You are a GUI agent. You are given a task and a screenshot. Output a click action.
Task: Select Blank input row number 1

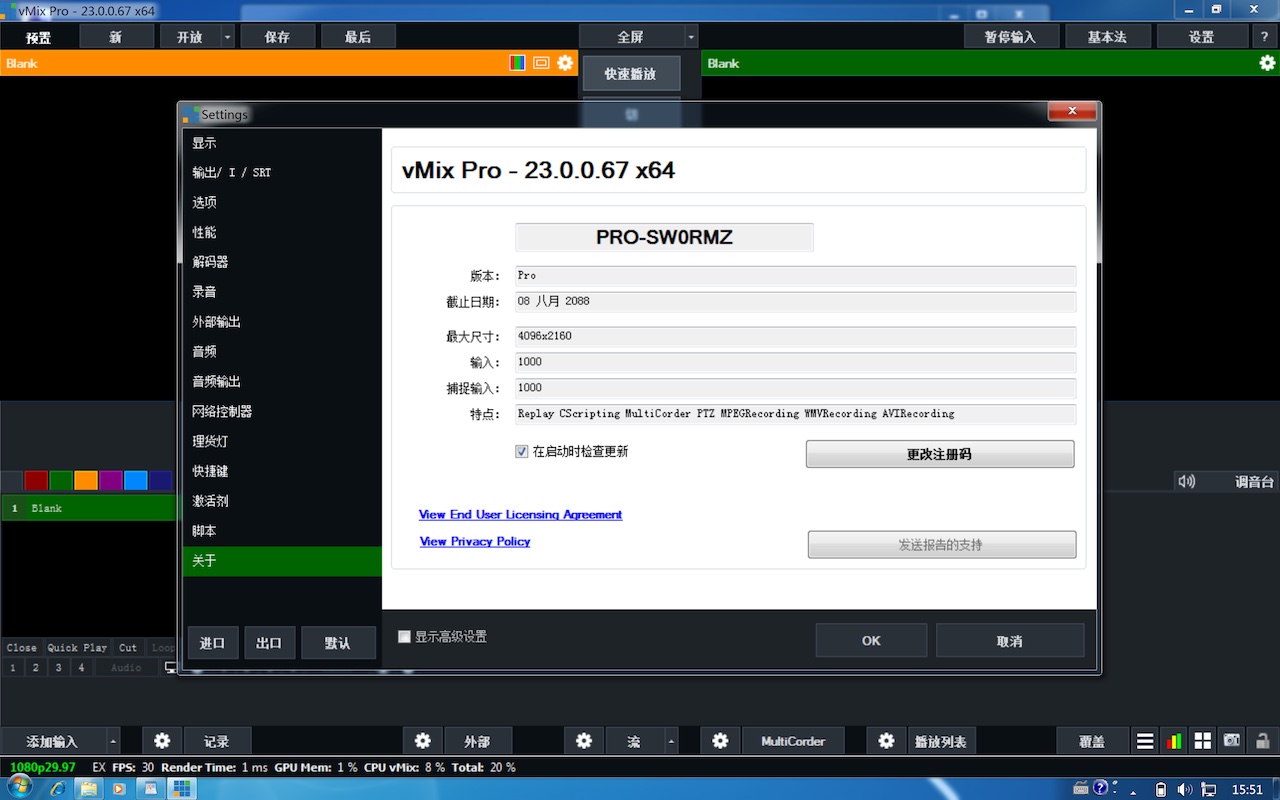tap(89, 508)
